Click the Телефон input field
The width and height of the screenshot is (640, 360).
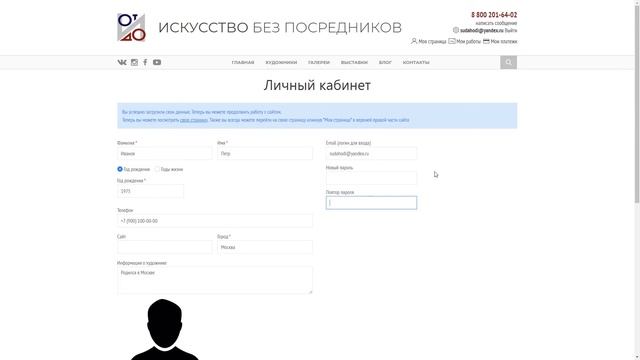coord(215,221)
